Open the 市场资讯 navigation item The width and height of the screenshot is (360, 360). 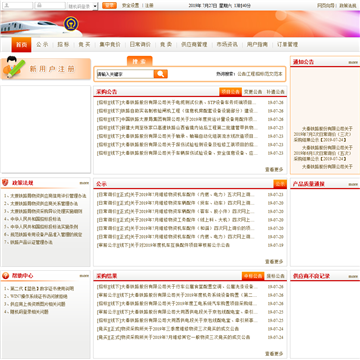pyautogui.click(x=227, y=44)
